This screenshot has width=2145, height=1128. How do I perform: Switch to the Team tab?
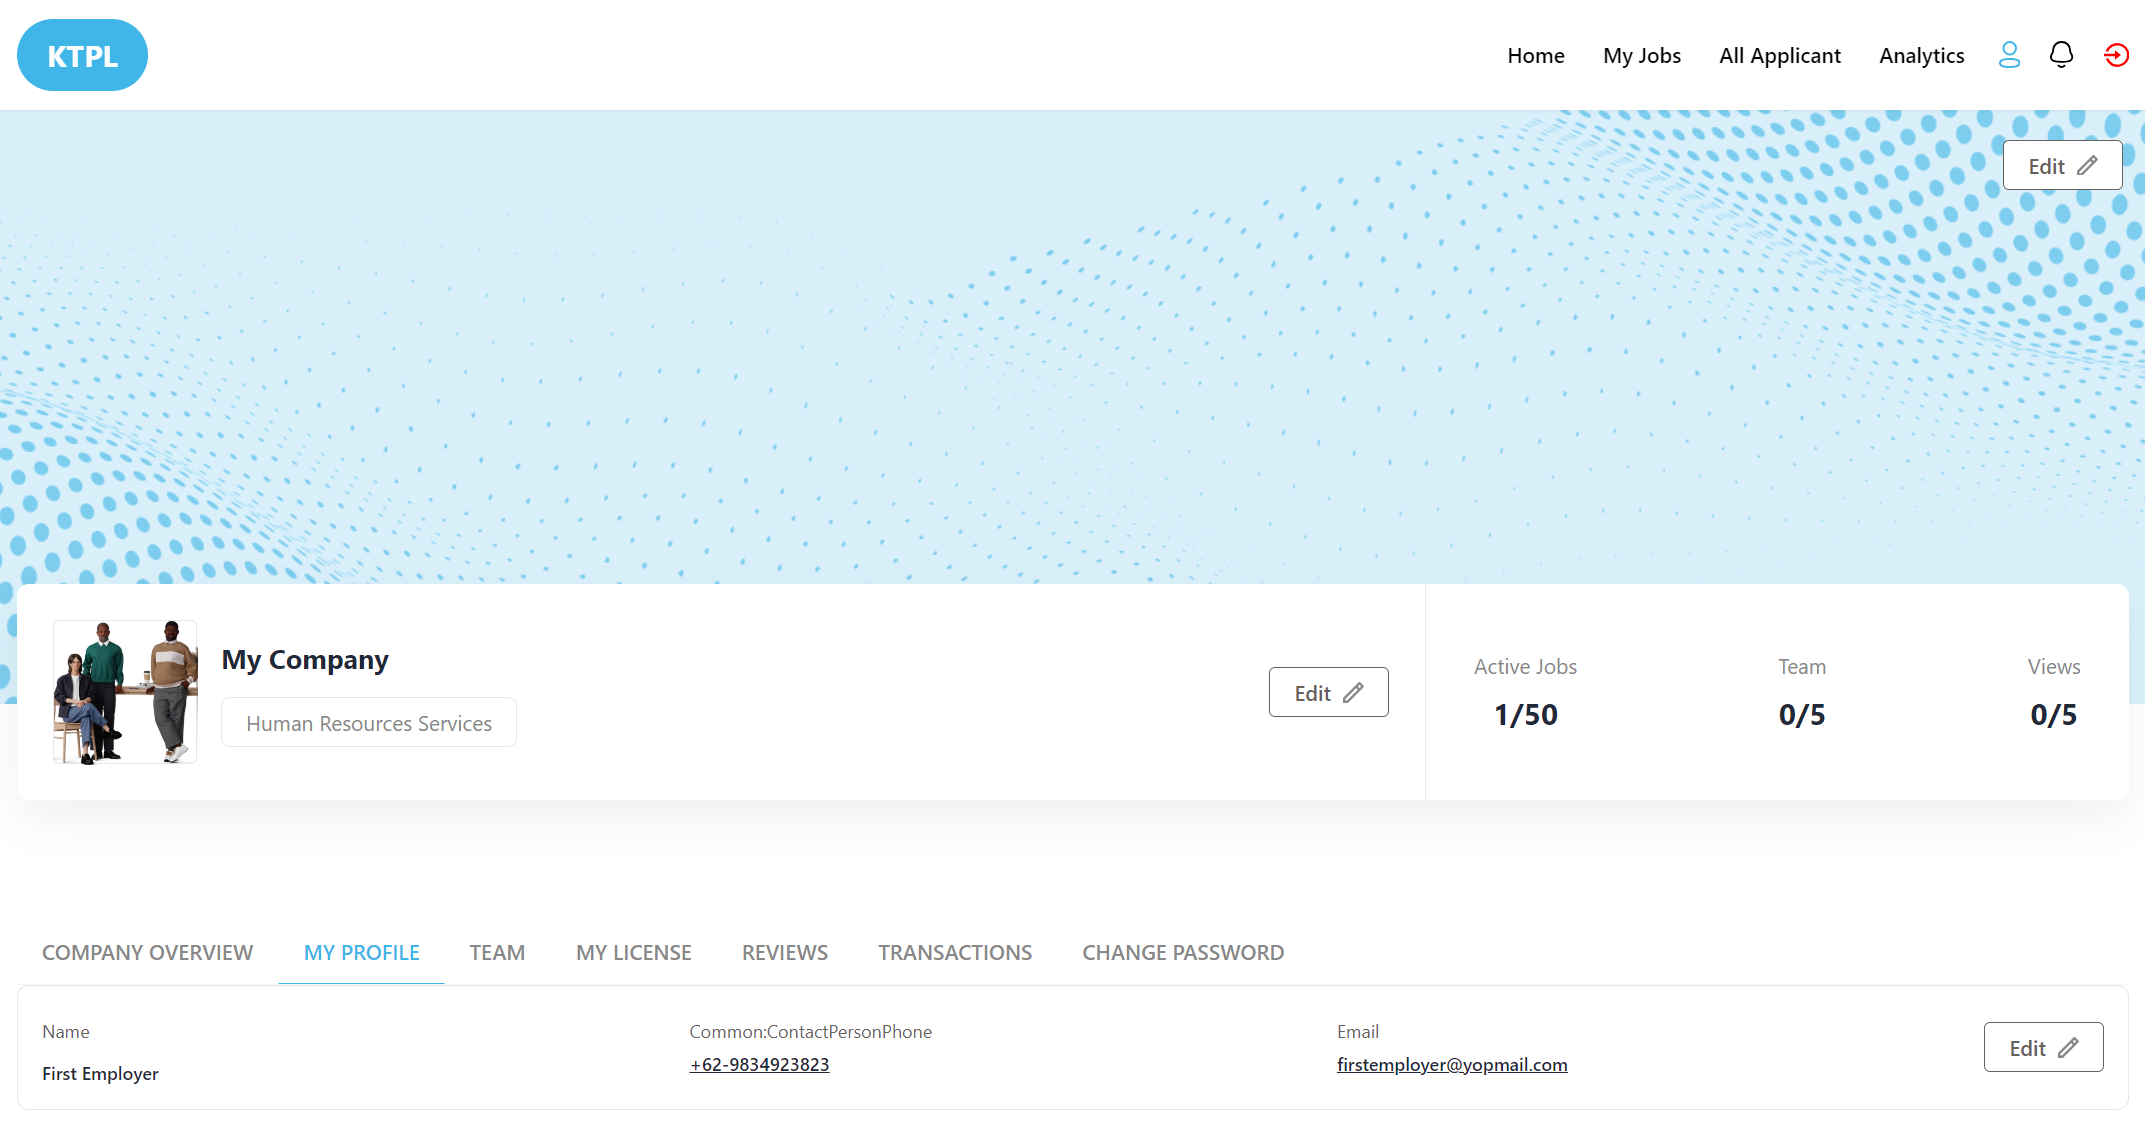click(x=497, y=953)
